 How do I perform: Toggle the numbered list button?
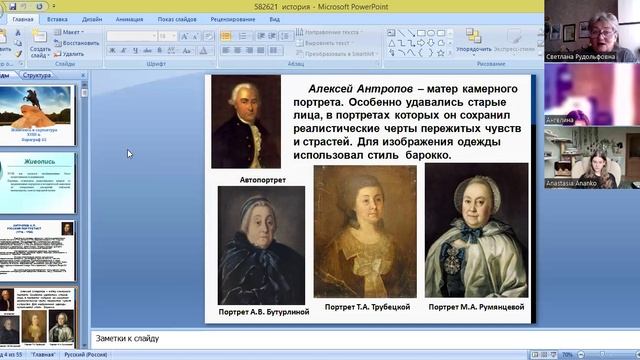[243, 36]
